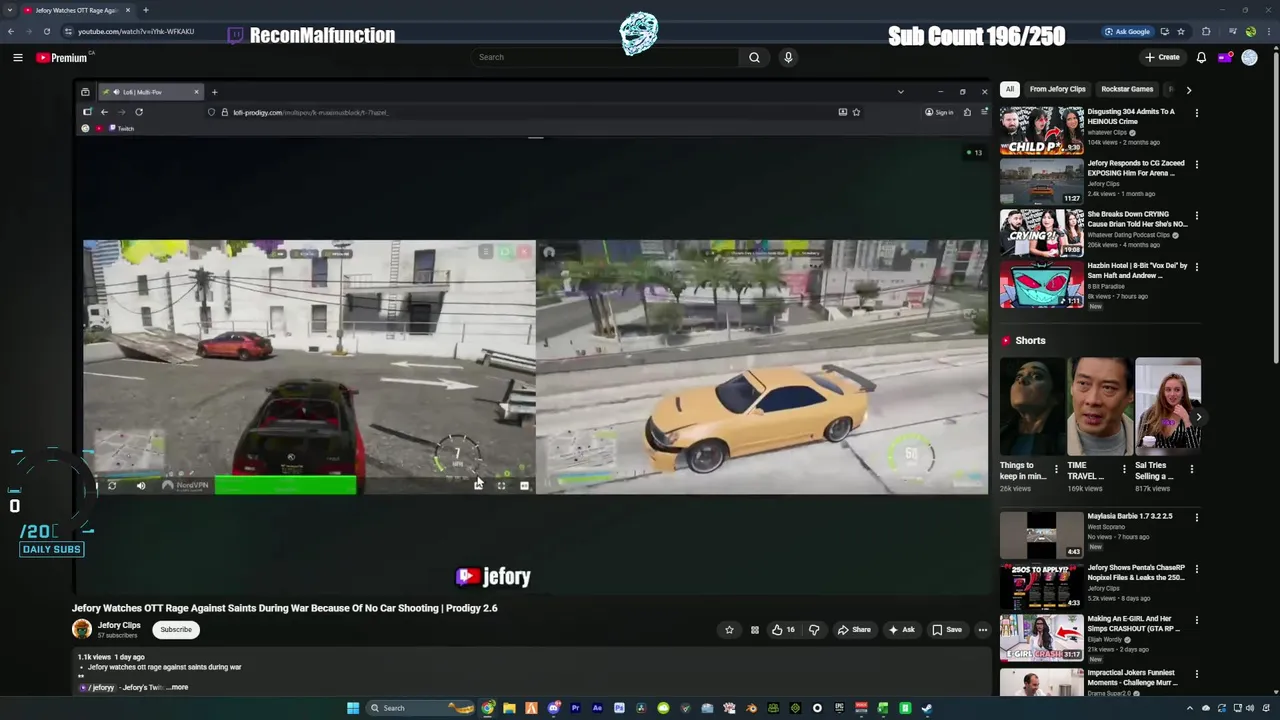Open the Hazbin Hotel Vox Dei video thumbnail
The width and height of the screenshot is (1280, 720).
pos(1041,285)
